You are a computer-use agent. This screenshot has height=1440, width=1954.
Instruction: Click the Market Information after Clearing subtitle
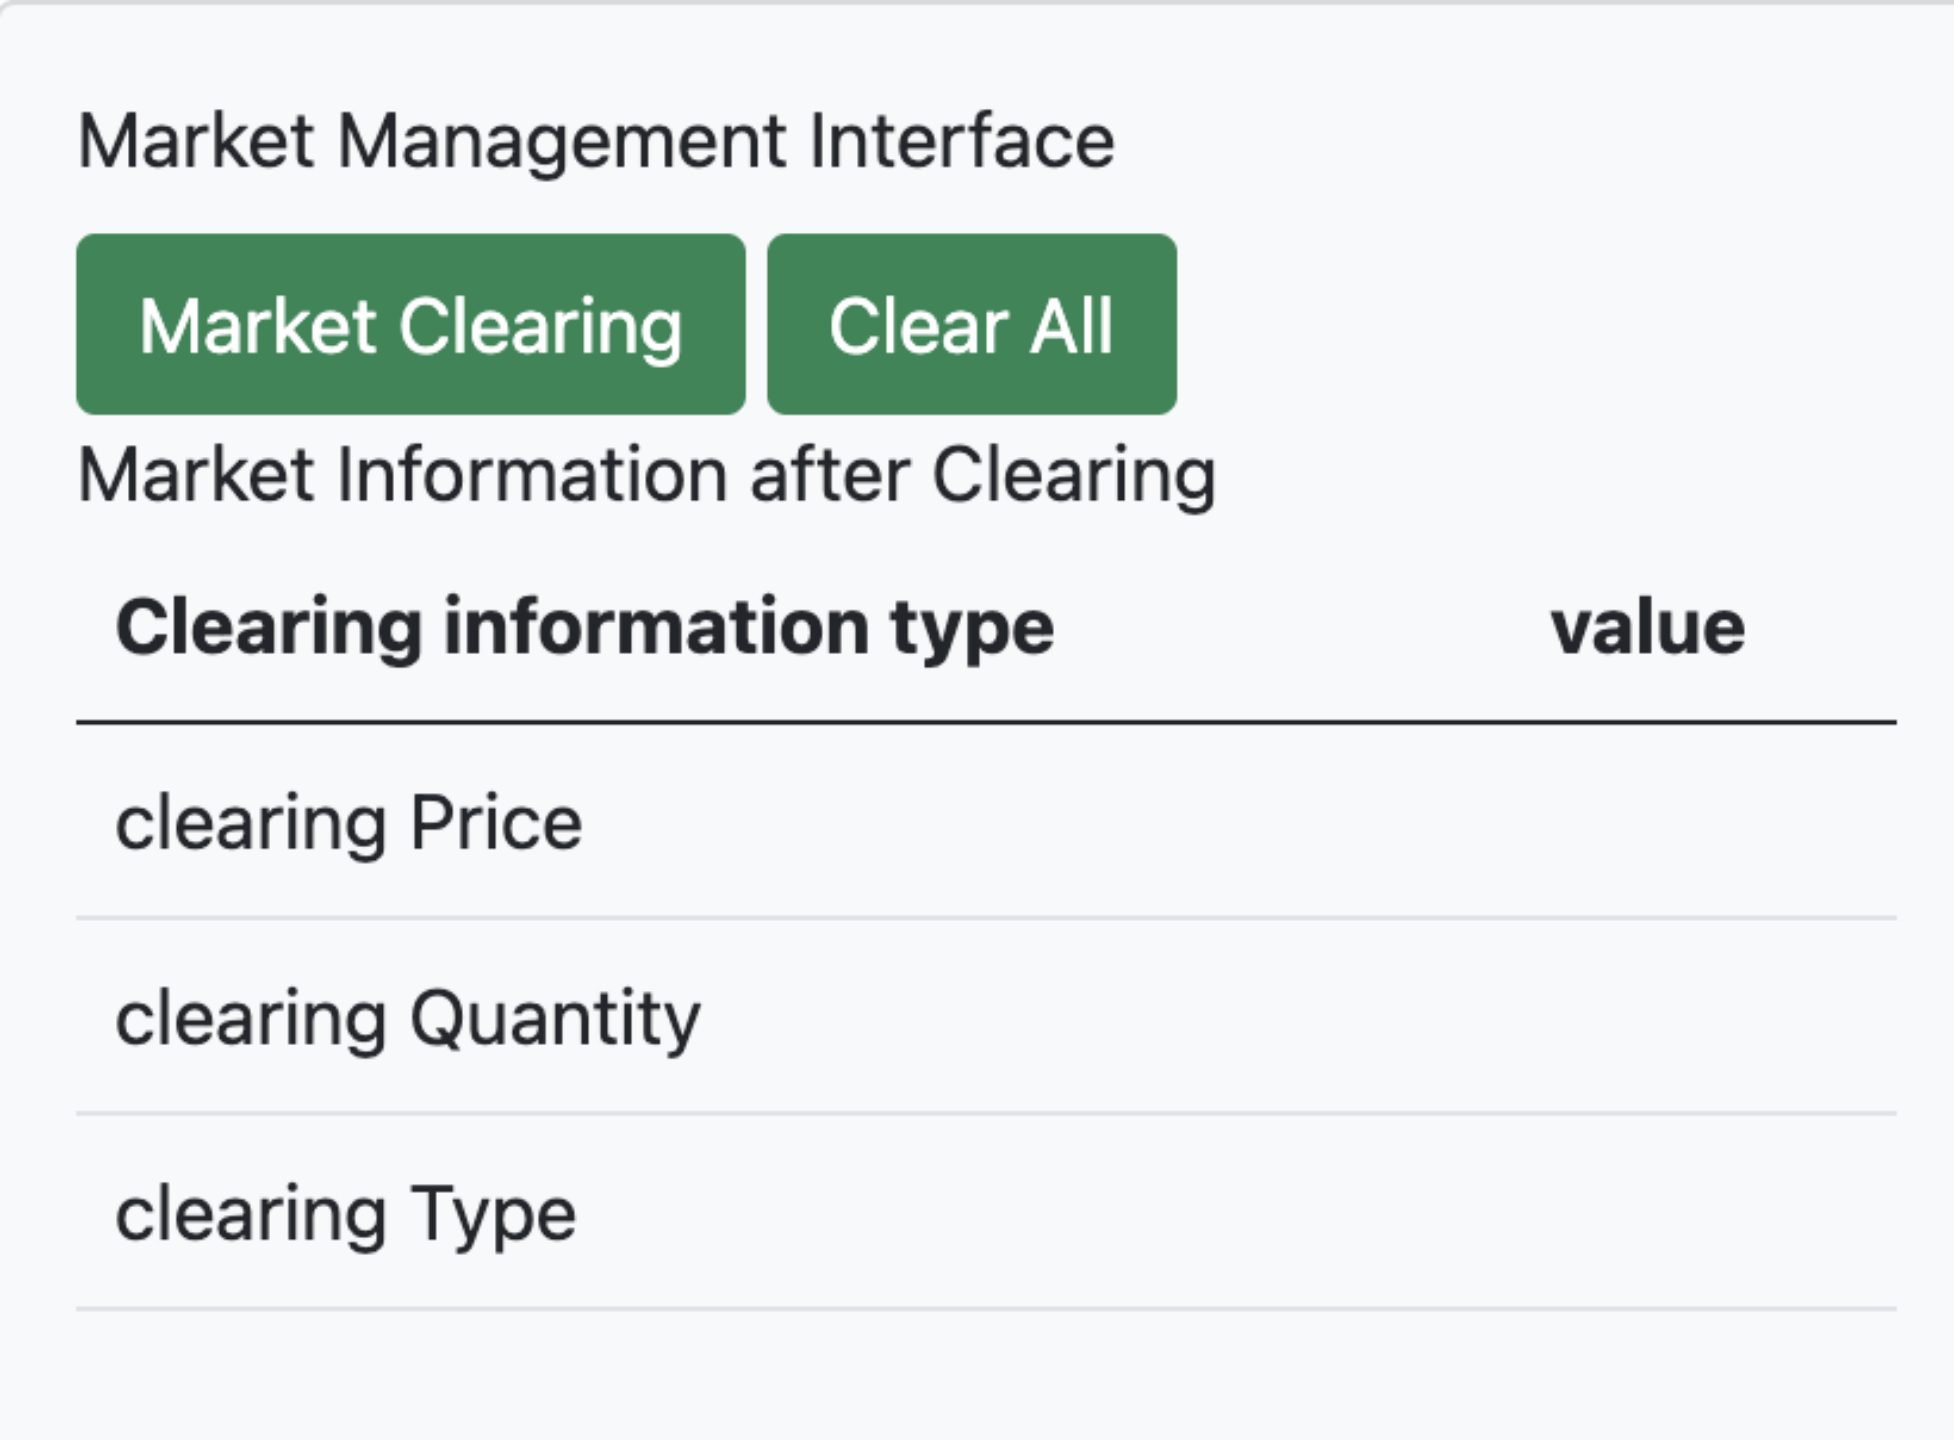[x=646, y=475]
